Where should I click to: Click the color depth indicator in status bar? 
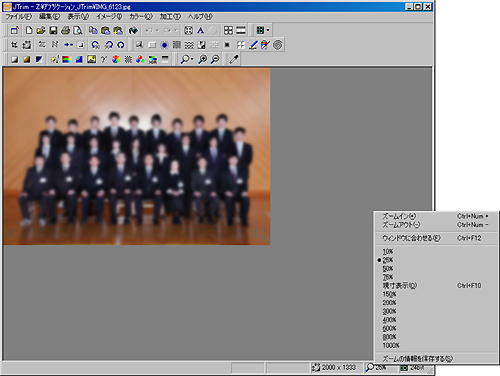pyautogui.click(x=413, y=367)
